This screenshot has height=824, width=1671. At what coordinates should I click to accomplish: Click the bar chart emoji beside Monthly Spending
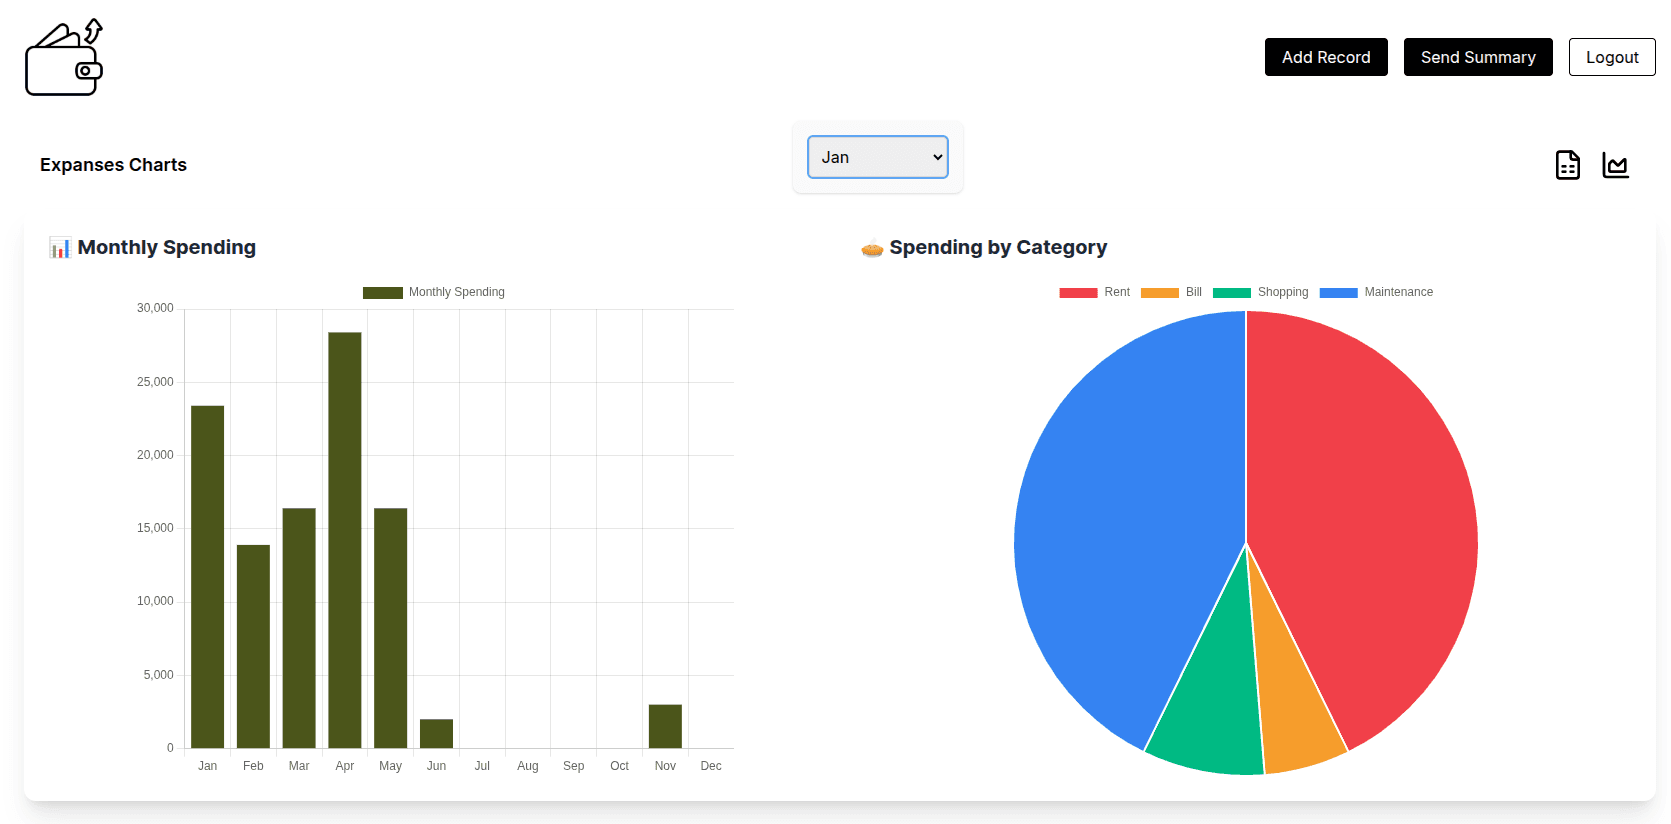pos(60,248)
